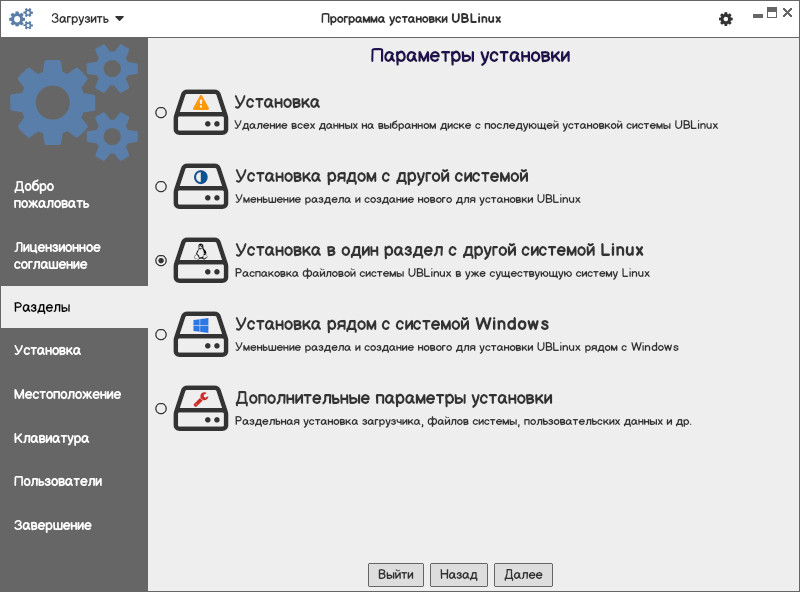Image resolution: width=800 pixels, height=592 pixels.
Task: Click the warning-sign disk icon for Установка
Action: [x=201, y=113]
